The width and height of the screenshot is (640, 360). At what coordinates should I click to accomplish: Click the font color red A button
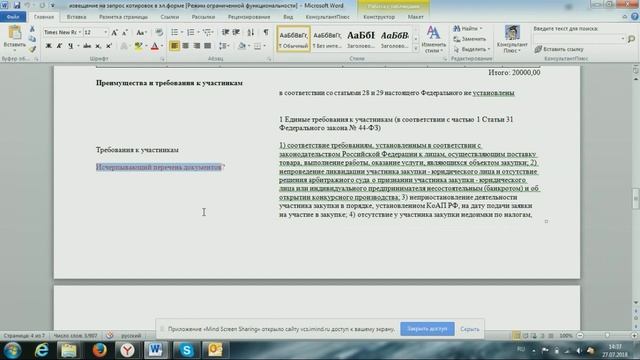(155, 46)
